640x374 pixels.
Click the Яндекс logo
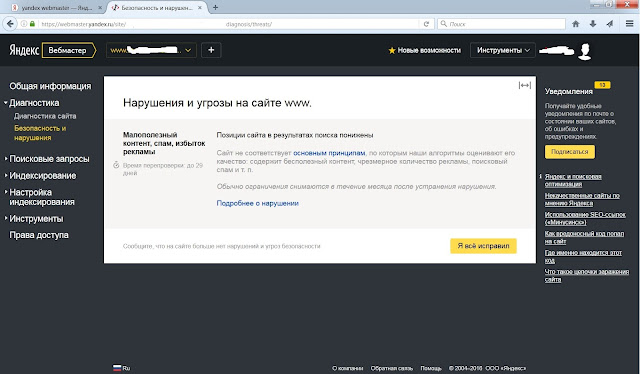(x=24, y=50)
